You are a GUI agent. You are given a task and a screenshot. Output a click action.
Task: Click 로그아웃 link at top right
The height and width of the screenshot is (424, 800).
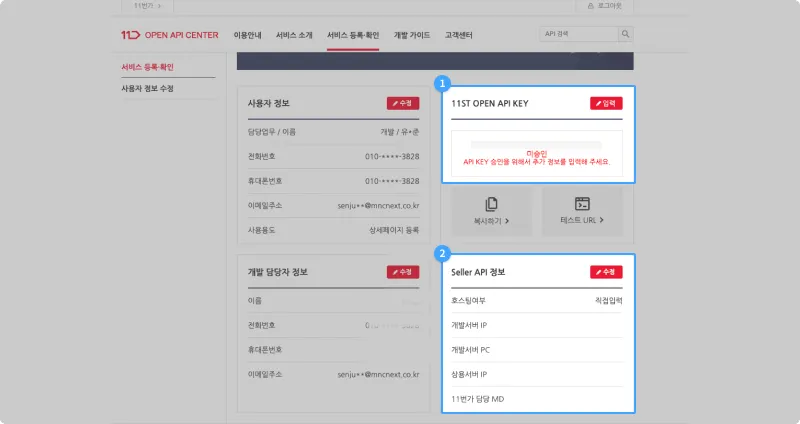[x=605, y=6]
